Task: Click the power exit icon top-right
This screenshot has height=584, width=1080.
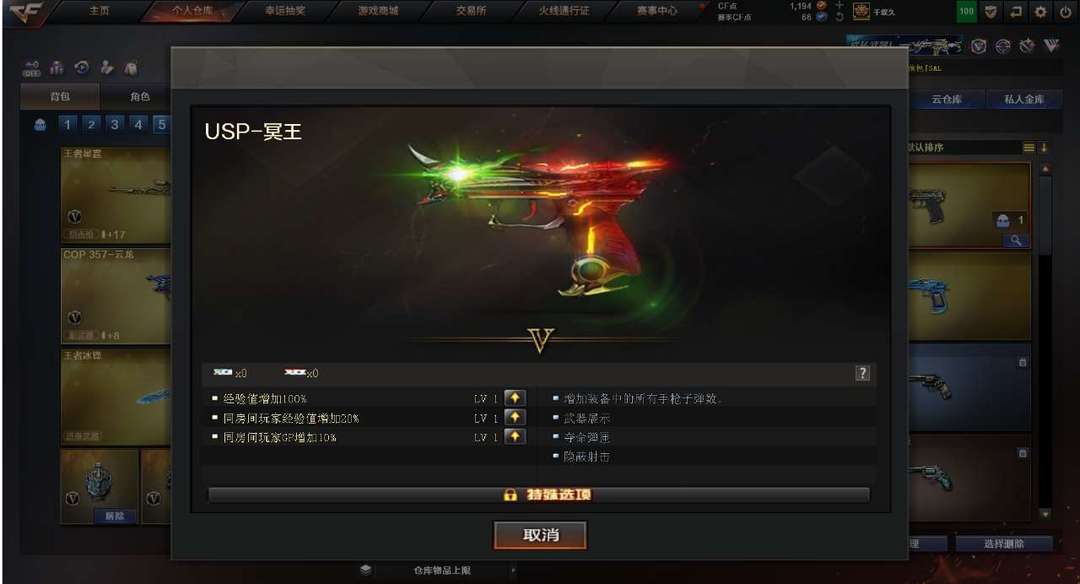Action: tap(1065, 11)
